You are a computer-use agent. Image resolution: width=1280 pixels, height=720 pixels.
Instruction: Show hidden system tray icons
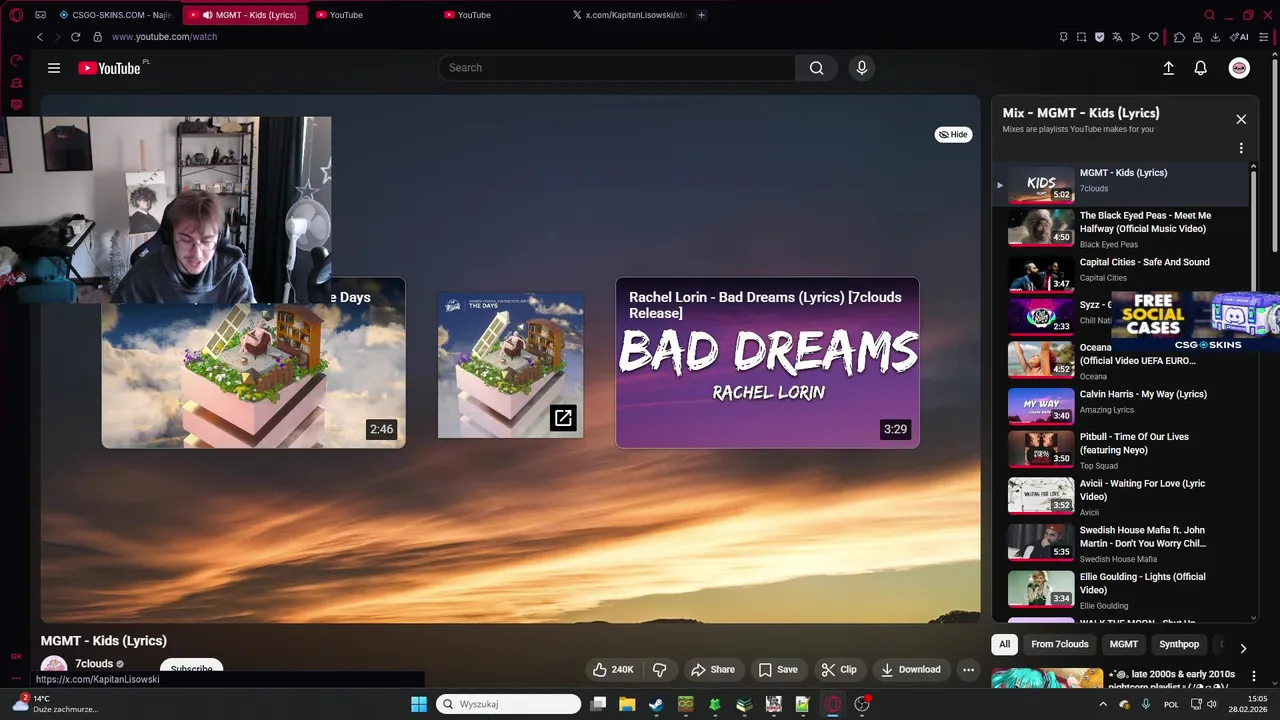1103,704
